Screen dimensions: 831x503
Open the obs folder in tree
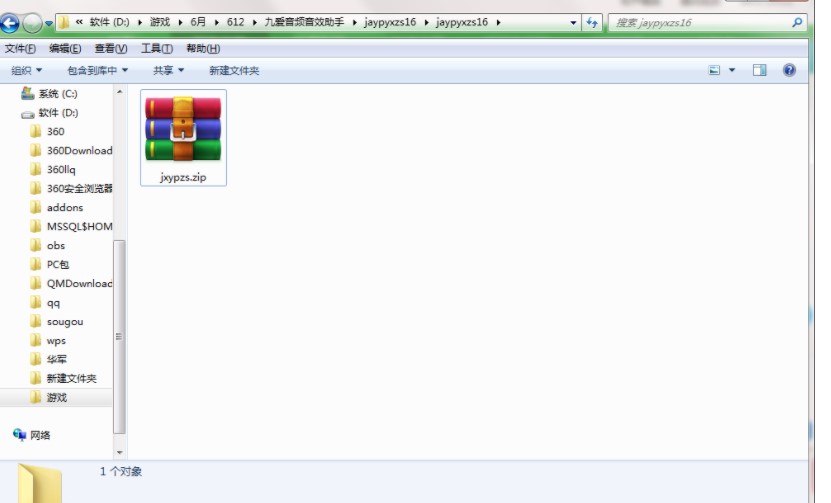pyautogui.click(x=47, y=246)
